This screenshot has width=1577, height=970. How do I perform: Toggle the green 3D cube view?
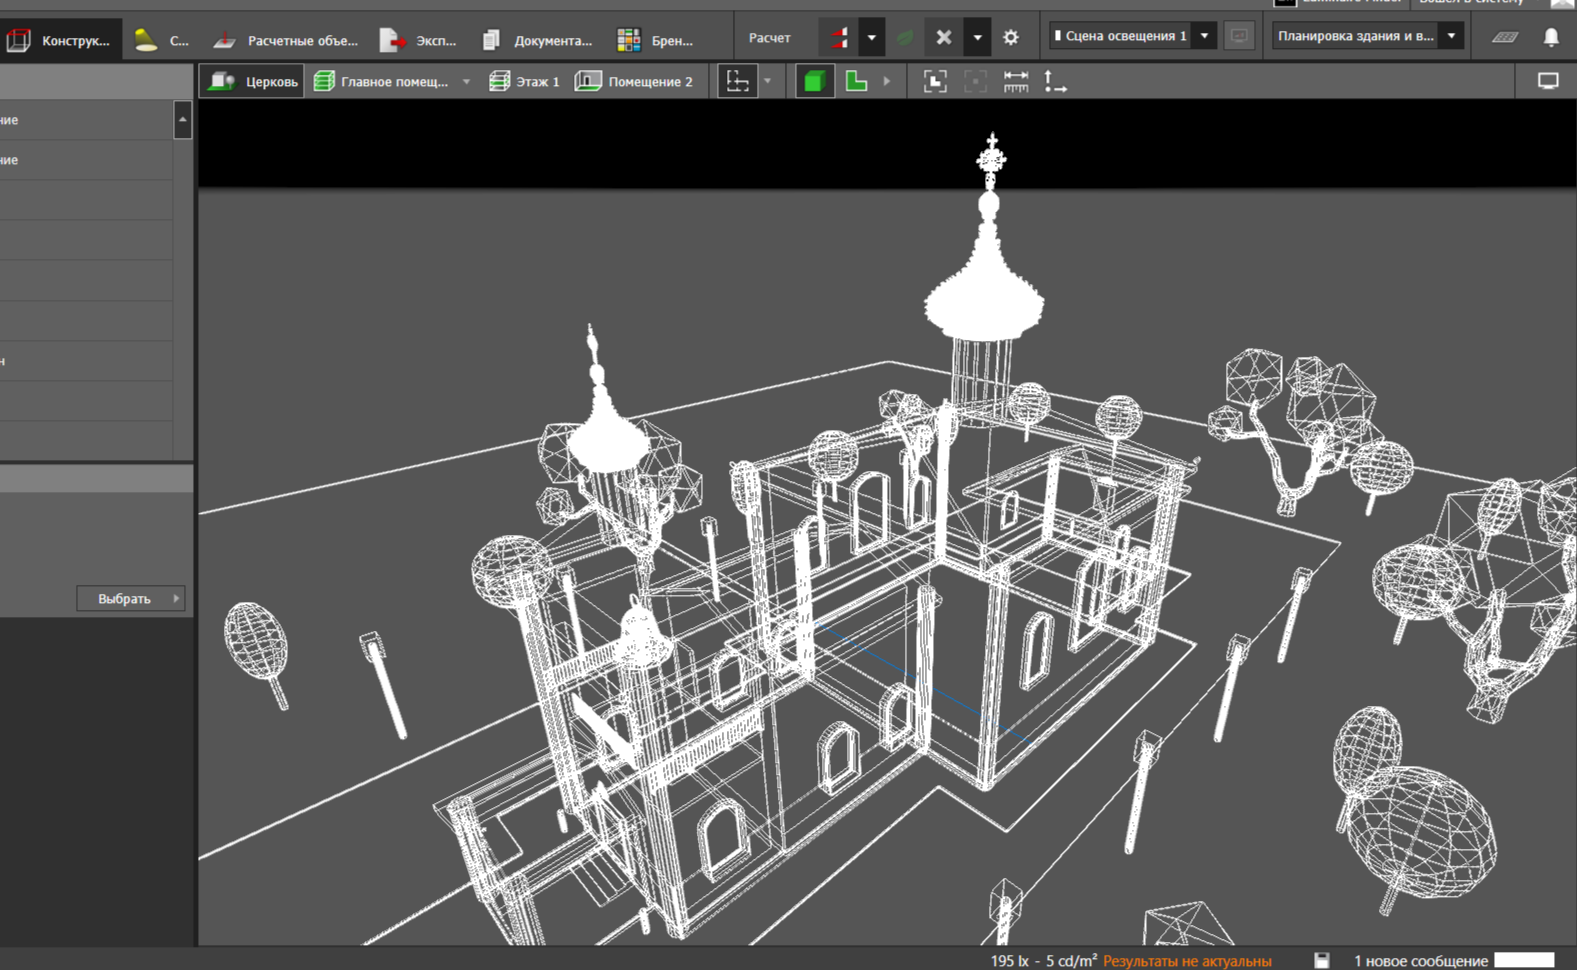pos(814,82)
